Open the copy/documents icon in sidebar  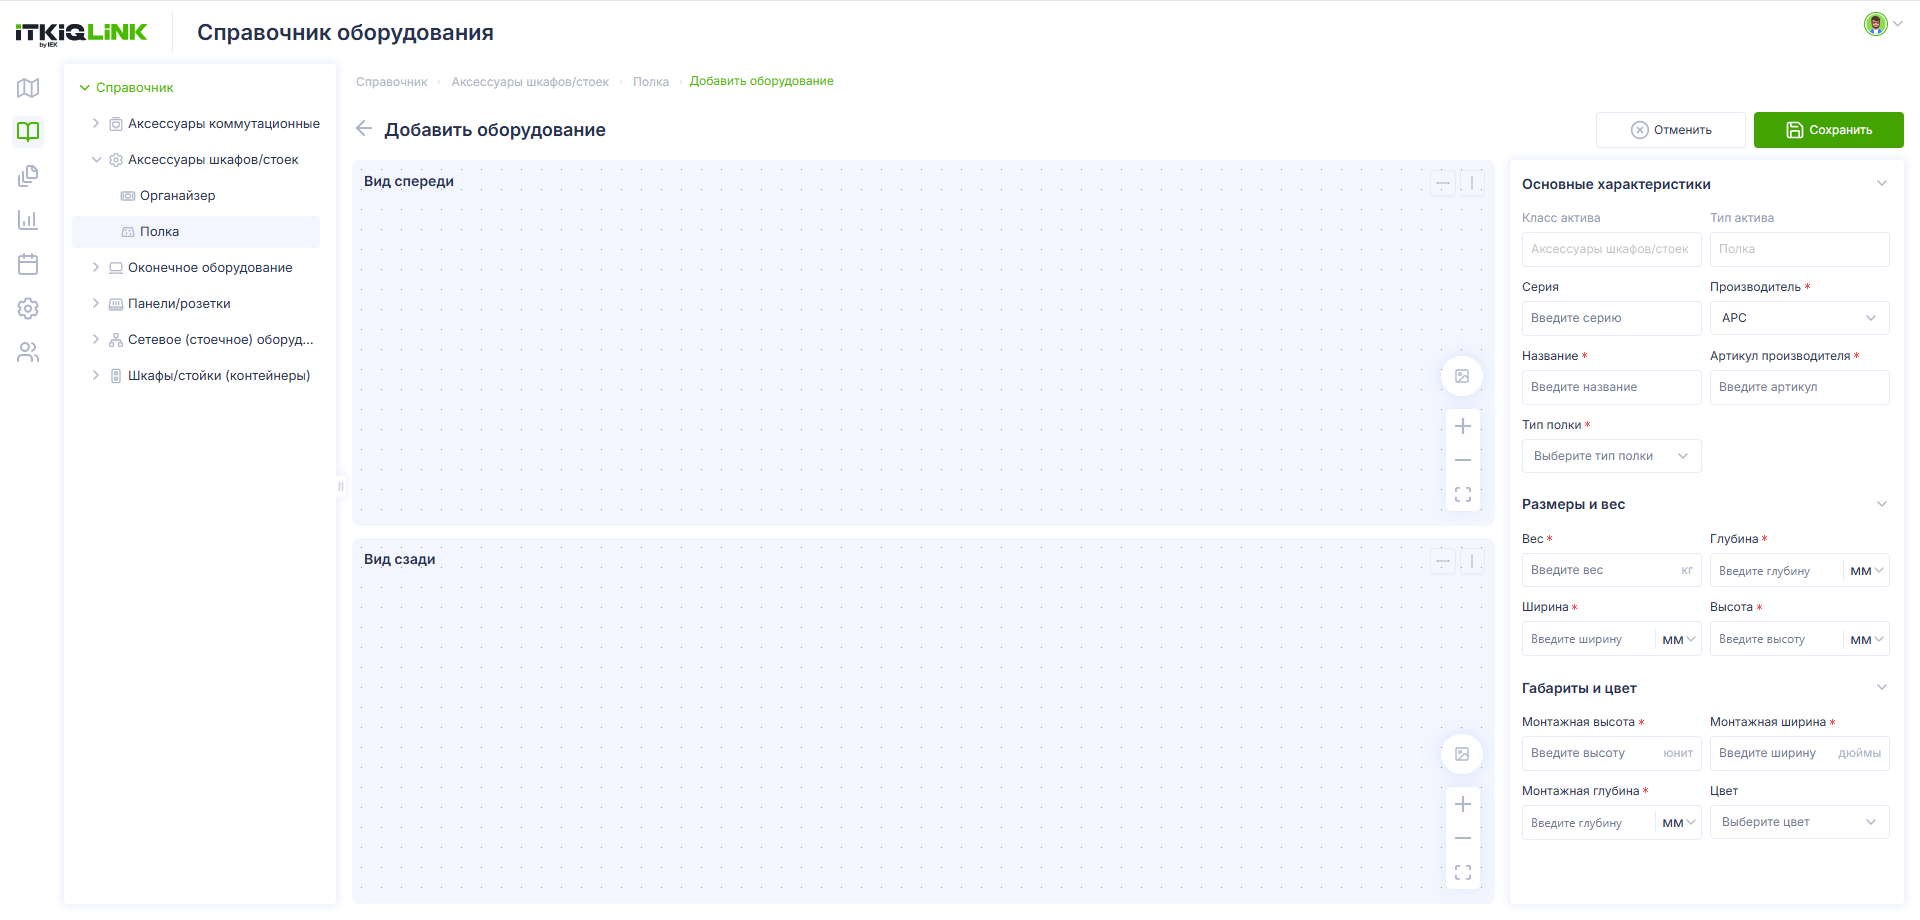(28, 176)
